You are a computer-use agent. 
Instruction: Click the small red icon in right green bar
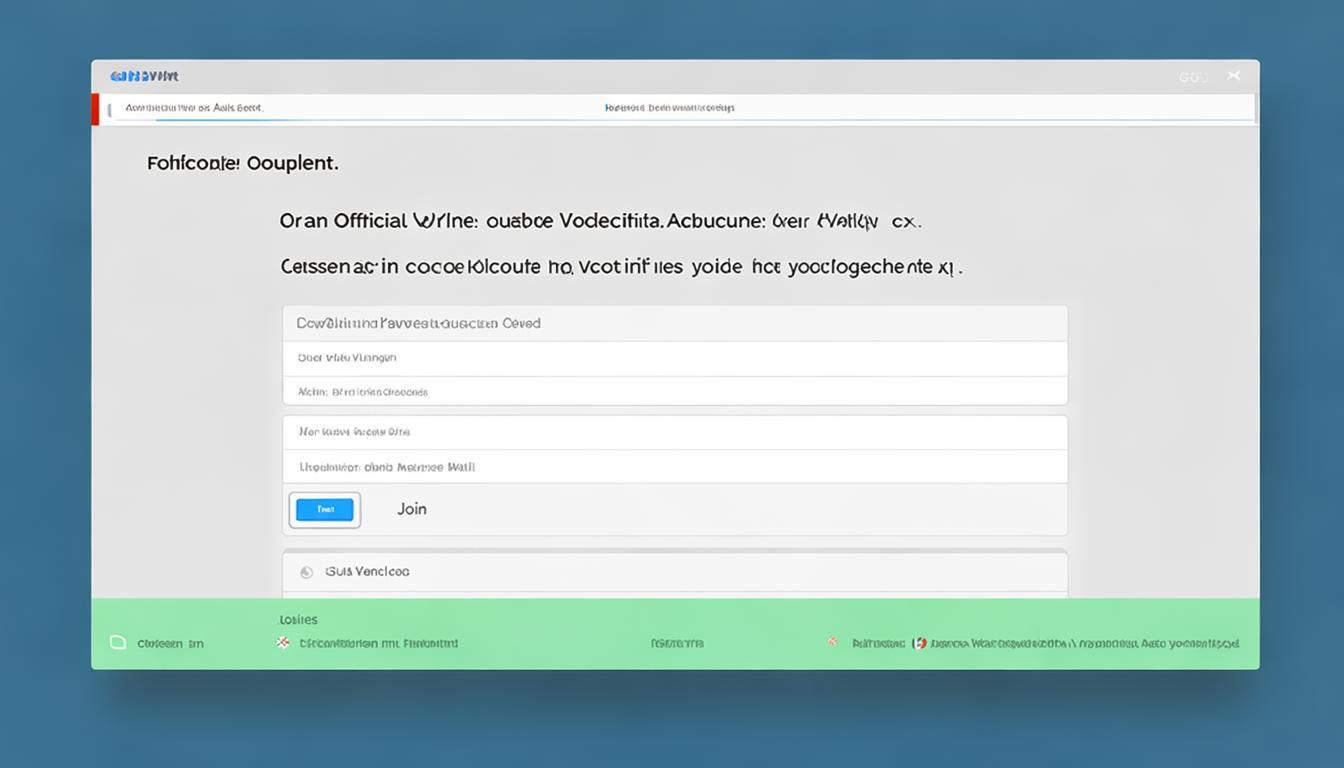pyautogui.click(x=832, y=642)
